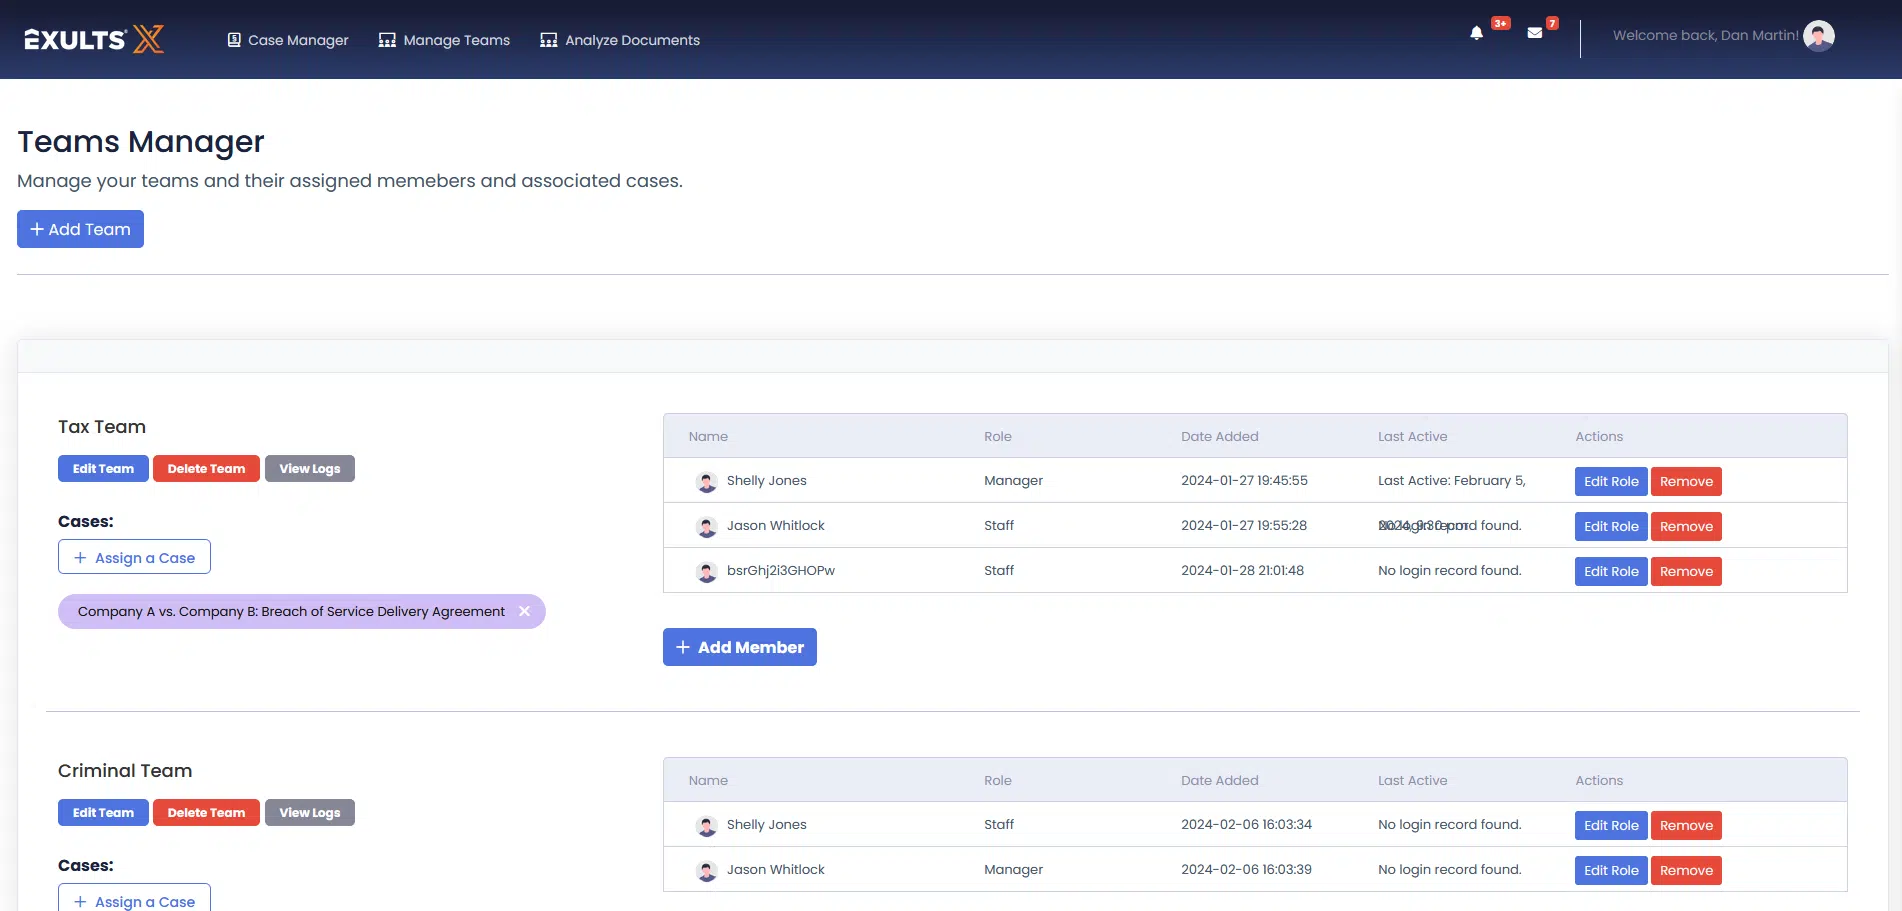The width and height of the screenshot is (1902, 911).
Task: Edit the Tax Team details
Action: pyautogui.click(x=103, y=469)
